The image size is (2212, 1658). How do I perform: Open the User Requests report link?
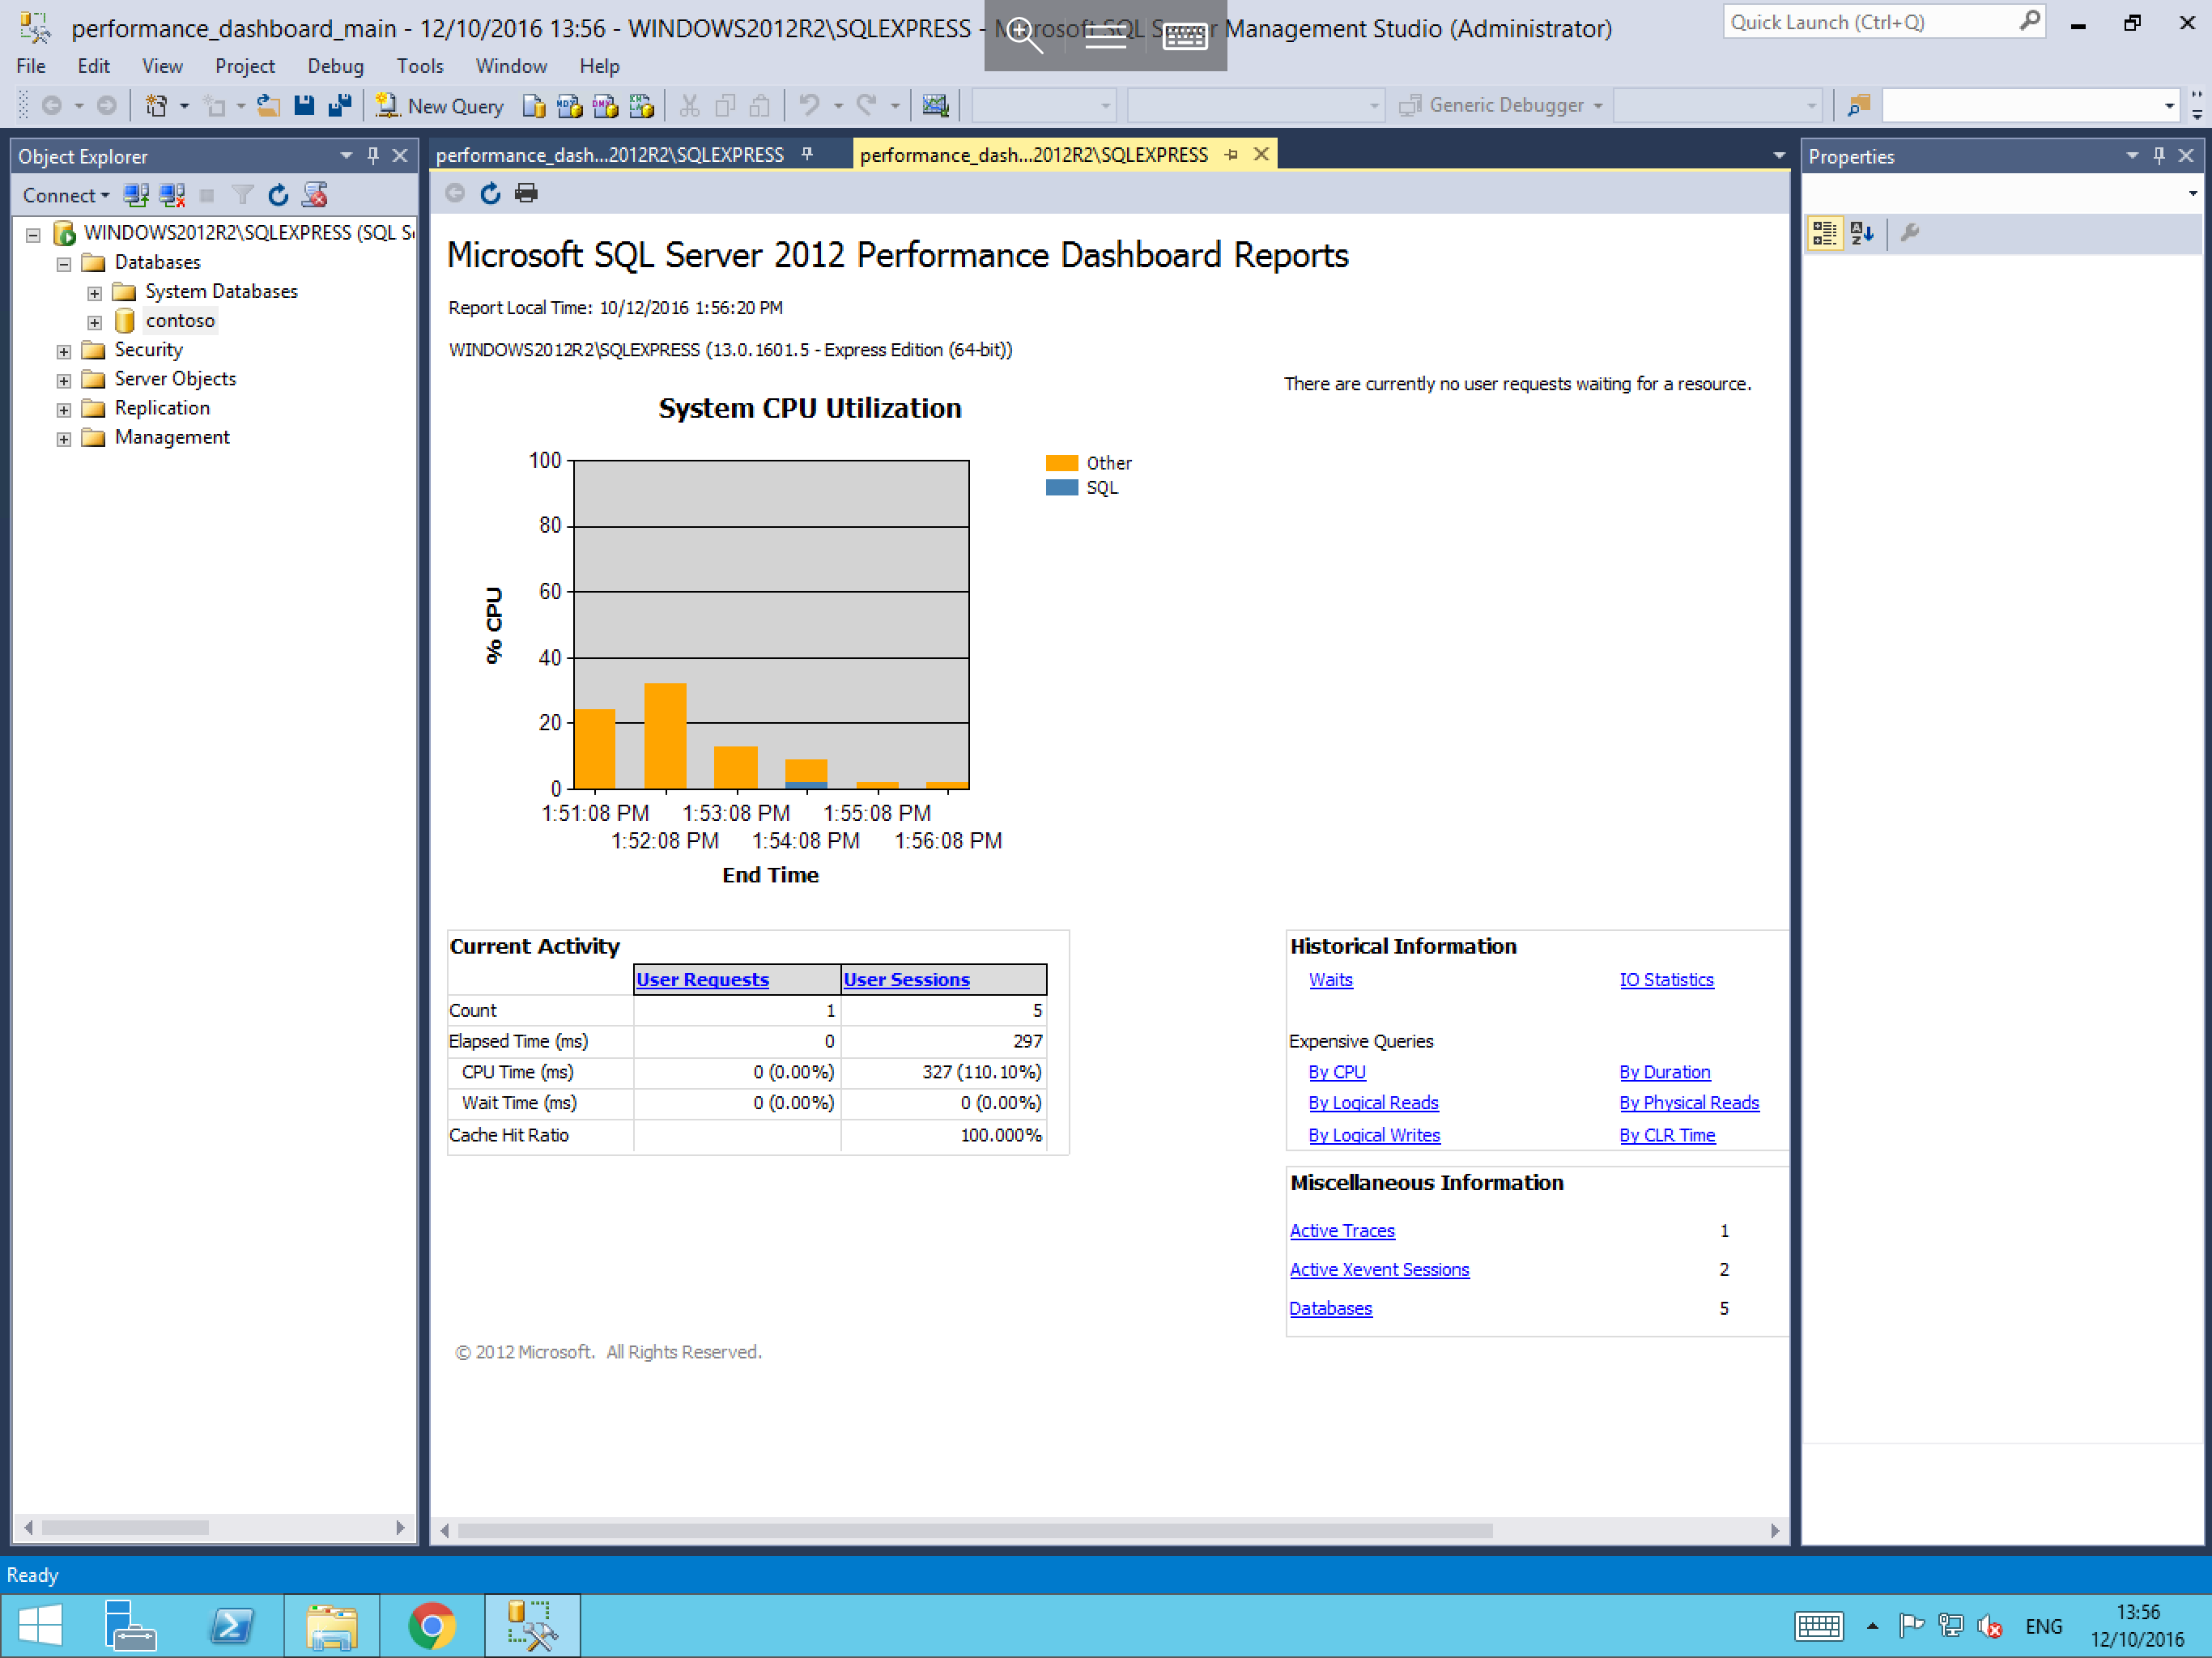tap(702, 980)
